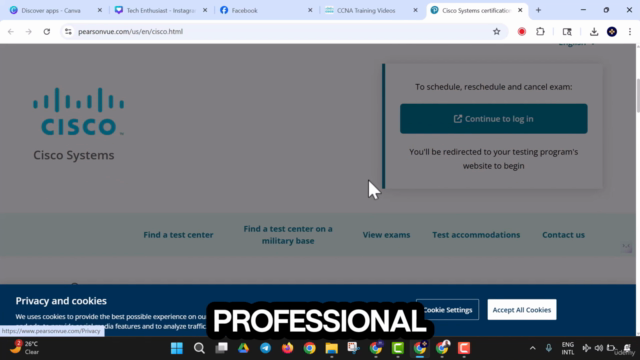Open the Windows Start menu
The height and width of the screenshot is (360, 640).
click(x=177, y=348)
